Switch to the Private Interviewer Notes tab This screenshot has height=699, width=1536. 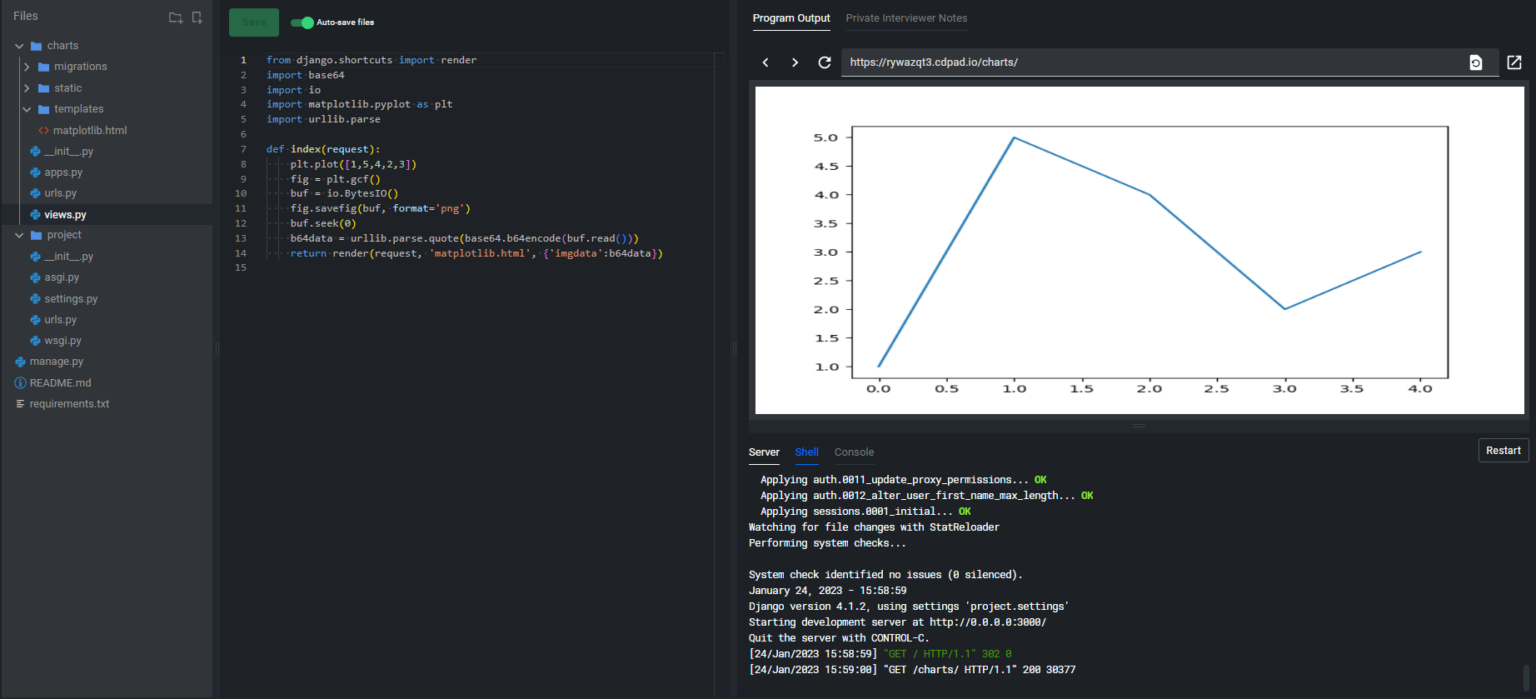click(906, 18)
